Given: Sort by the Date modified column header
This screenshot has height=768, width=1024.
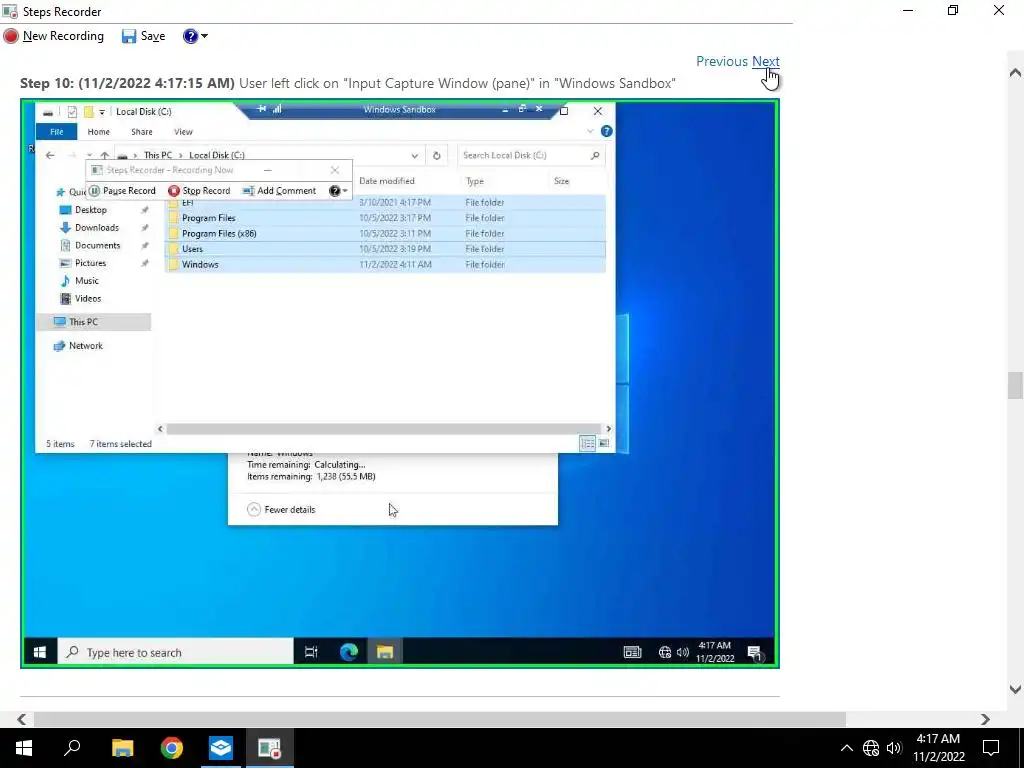Looking at the screenshot, I should [387, 181].
